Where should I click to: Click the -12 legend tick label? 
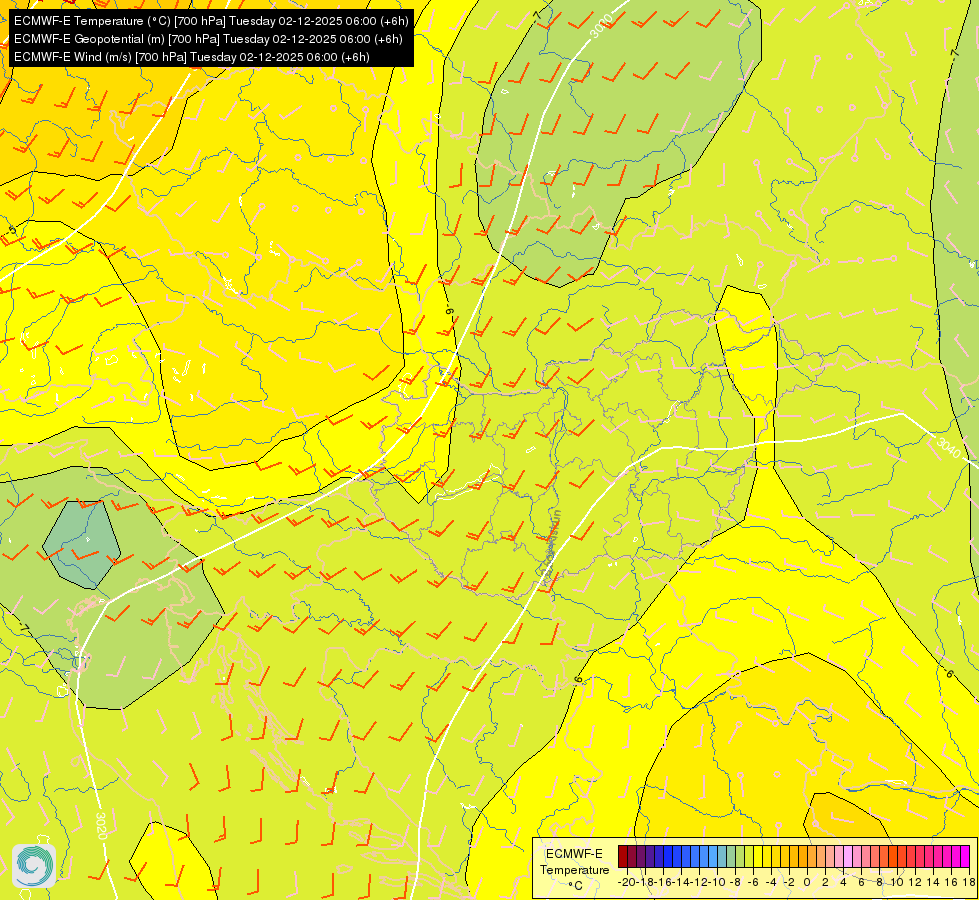pyautogui.click(x=699, y=882)
